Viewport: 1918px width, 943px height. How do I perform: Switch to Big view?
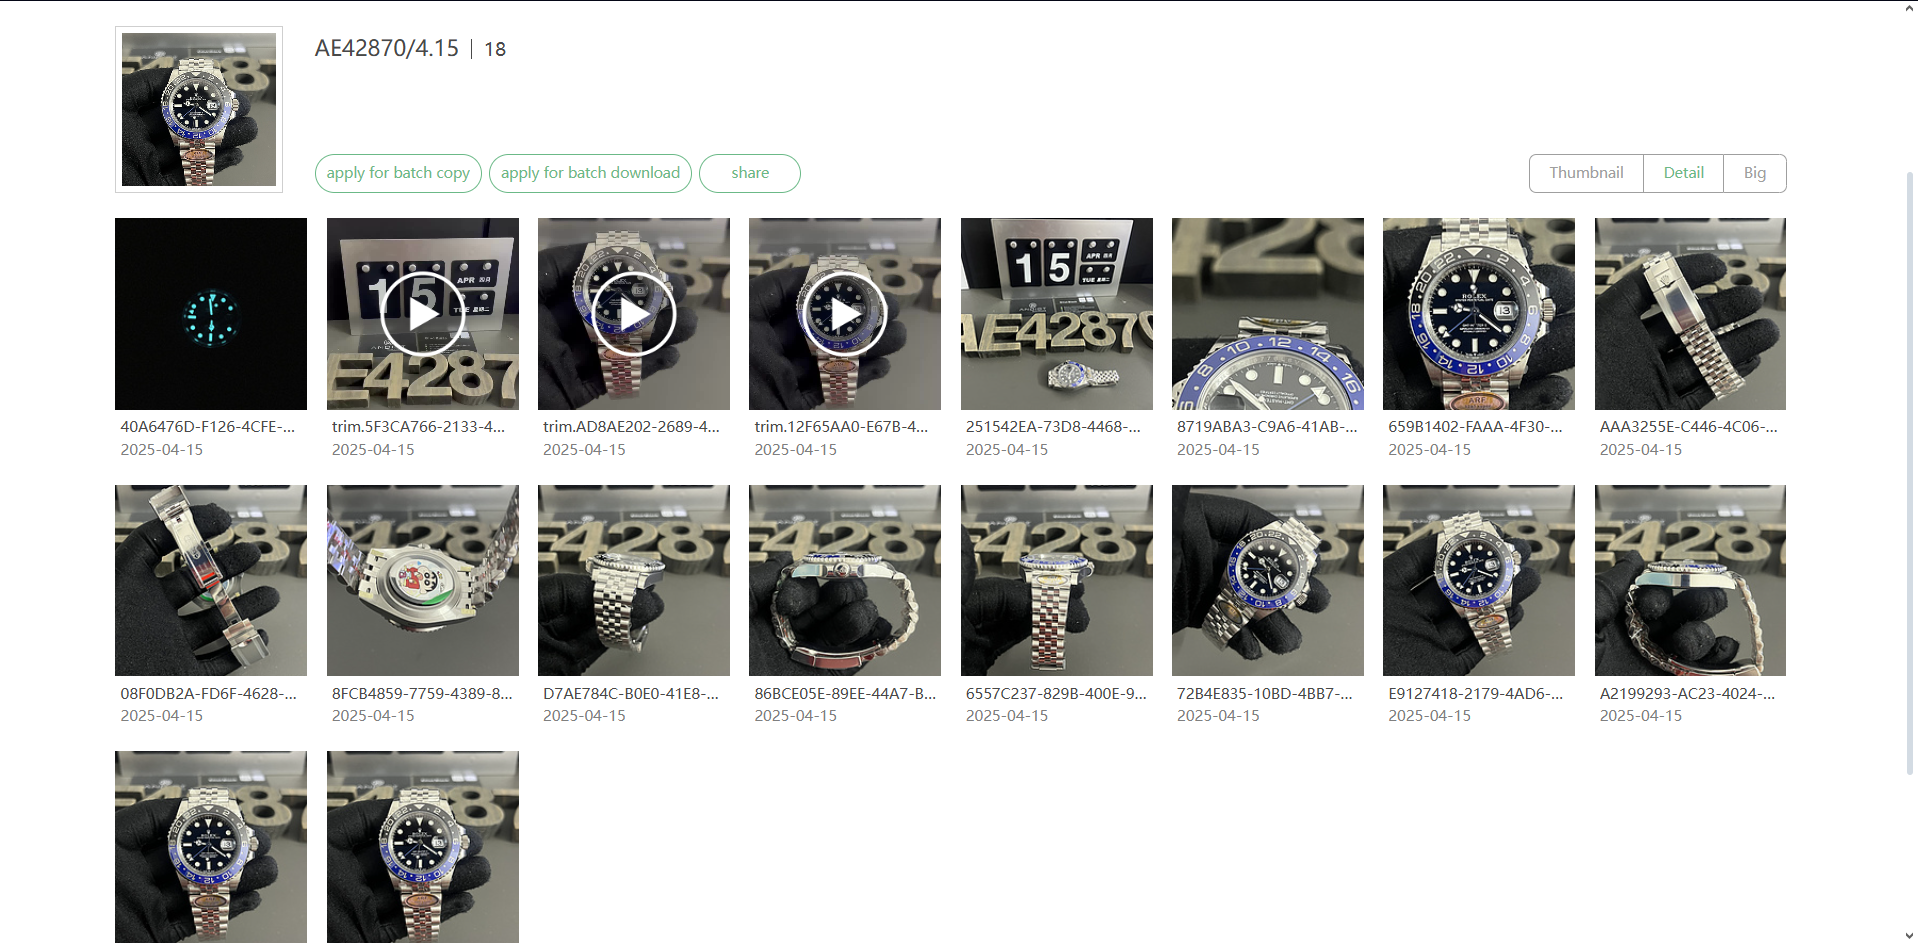1755,173
